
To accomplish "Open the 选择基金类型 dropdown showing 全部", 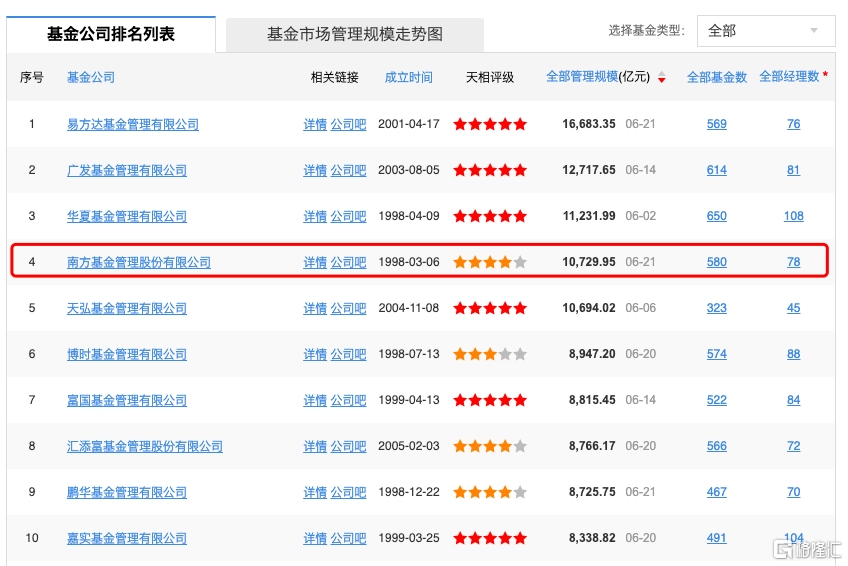I will tap(766, 31).
